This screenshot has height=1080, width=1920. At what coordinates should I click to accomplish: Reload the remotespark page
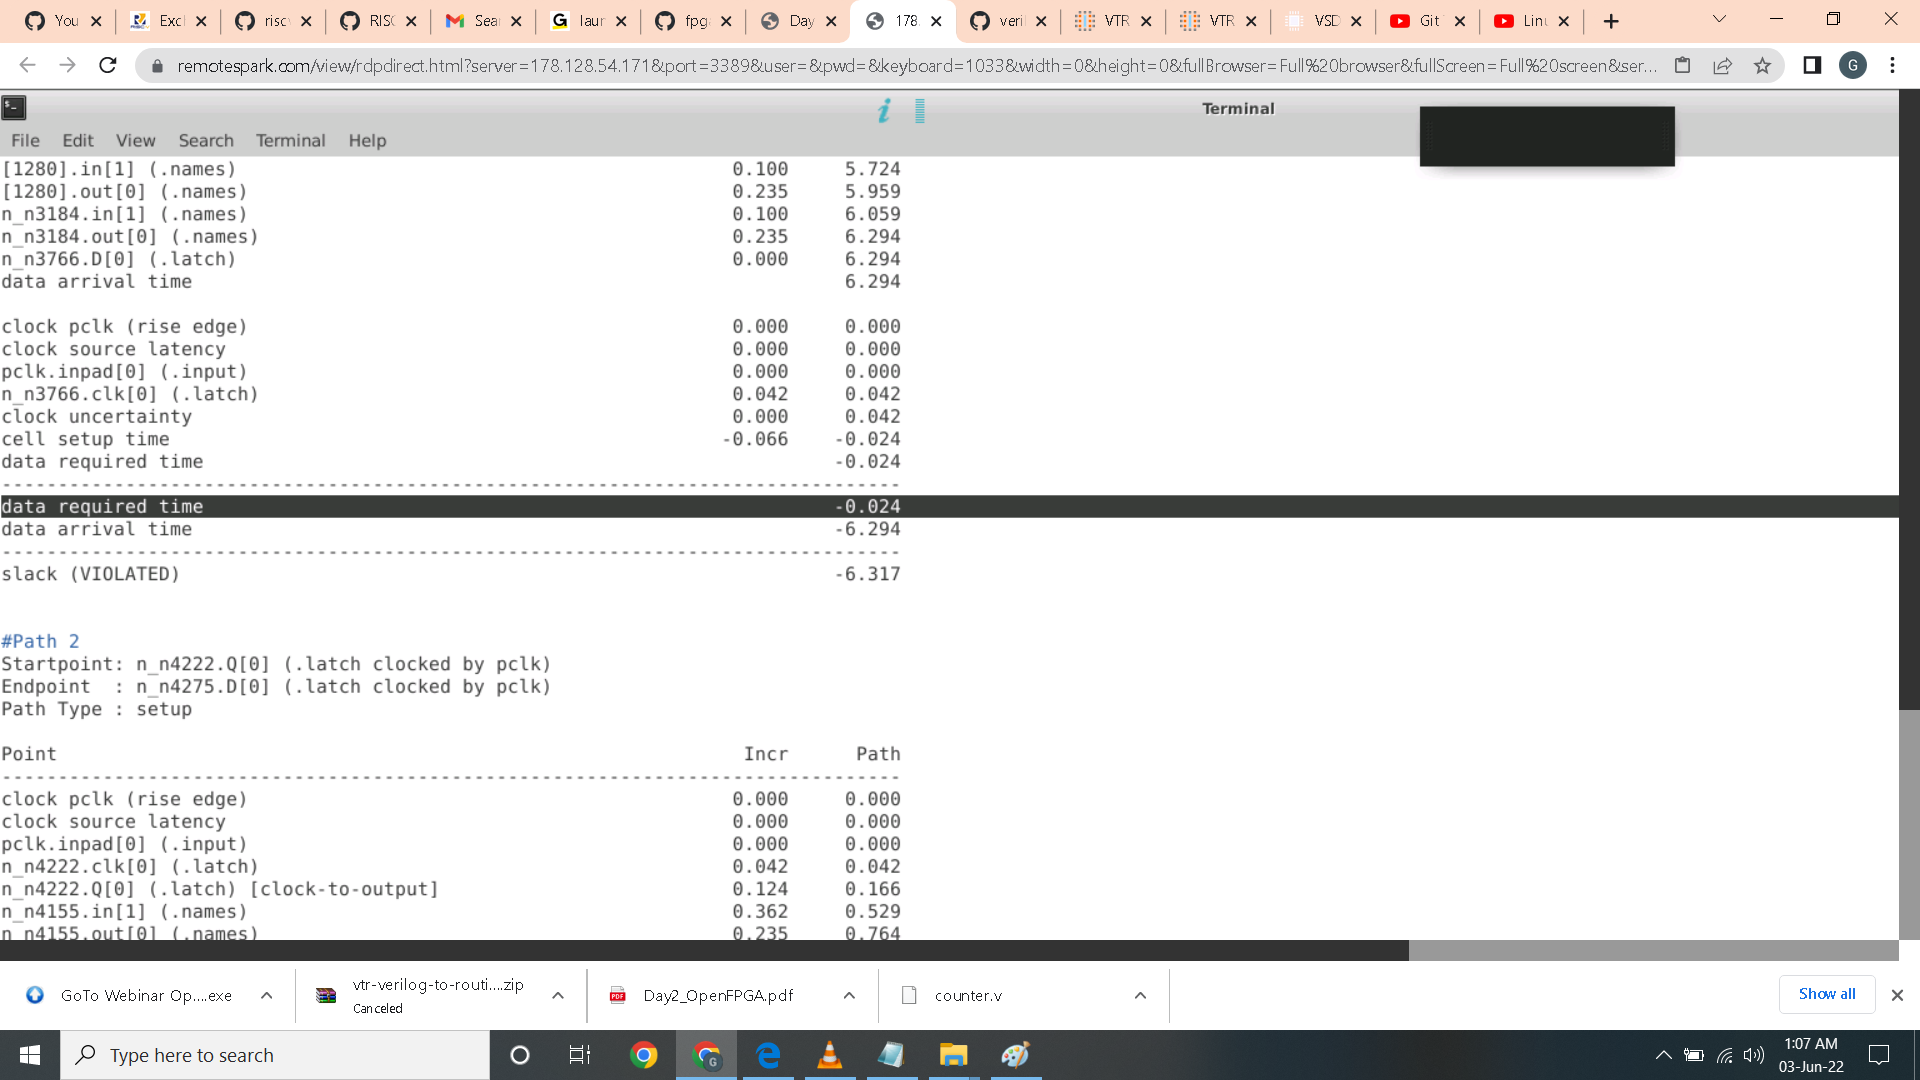108,66
